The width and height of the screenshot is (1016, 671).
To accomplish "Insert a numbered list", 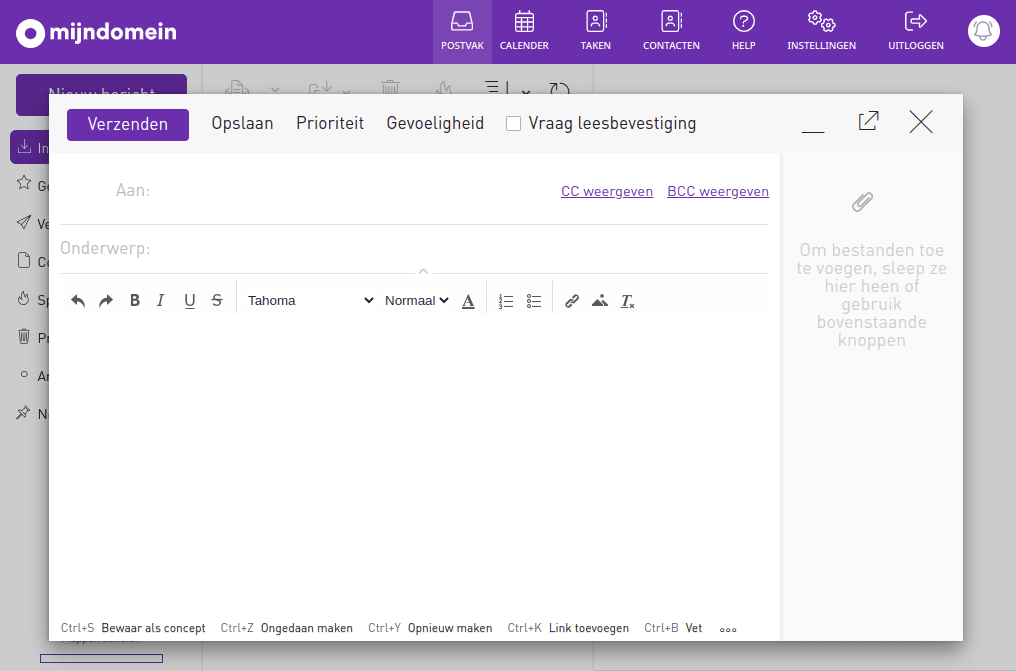I will point(506,301).
